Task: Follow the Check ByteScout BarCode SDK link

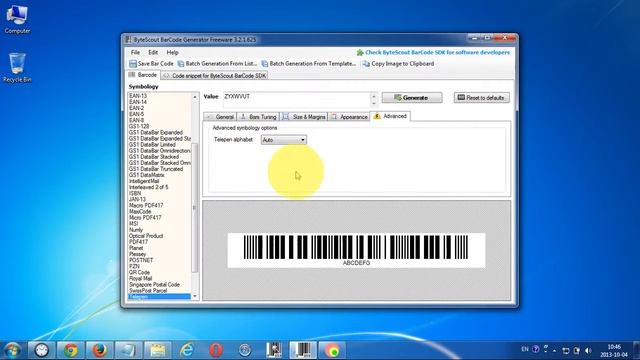Action: click(438, 53)
